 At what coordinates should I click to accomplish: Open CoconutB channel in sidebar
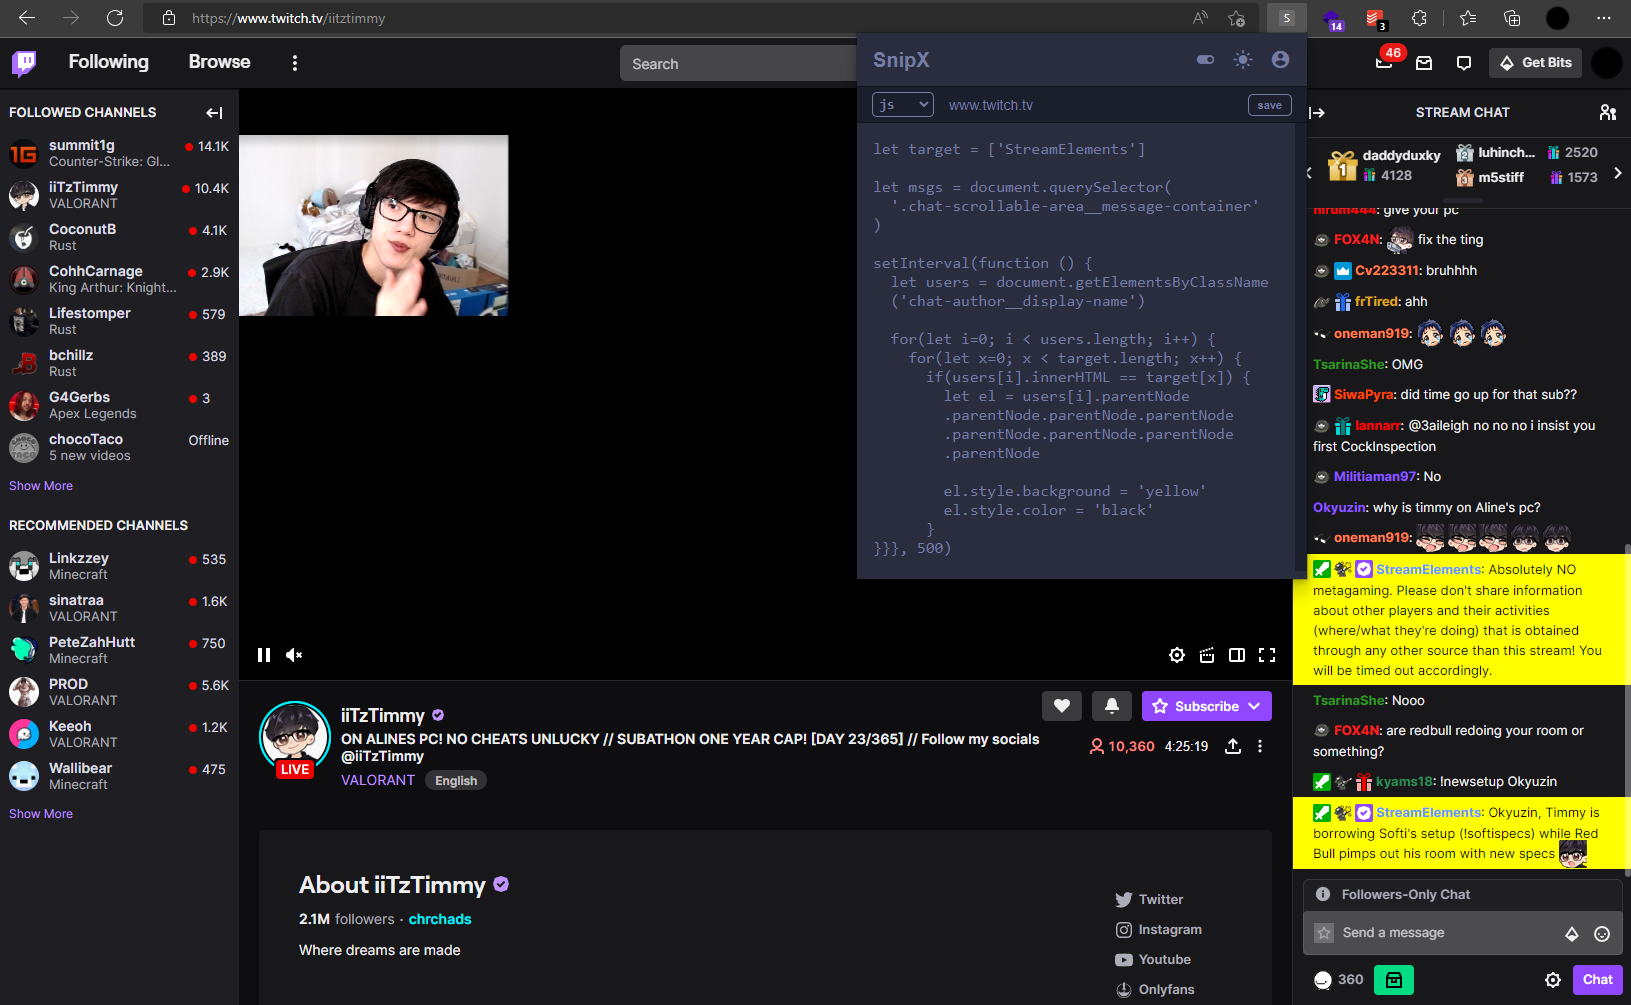119,237
